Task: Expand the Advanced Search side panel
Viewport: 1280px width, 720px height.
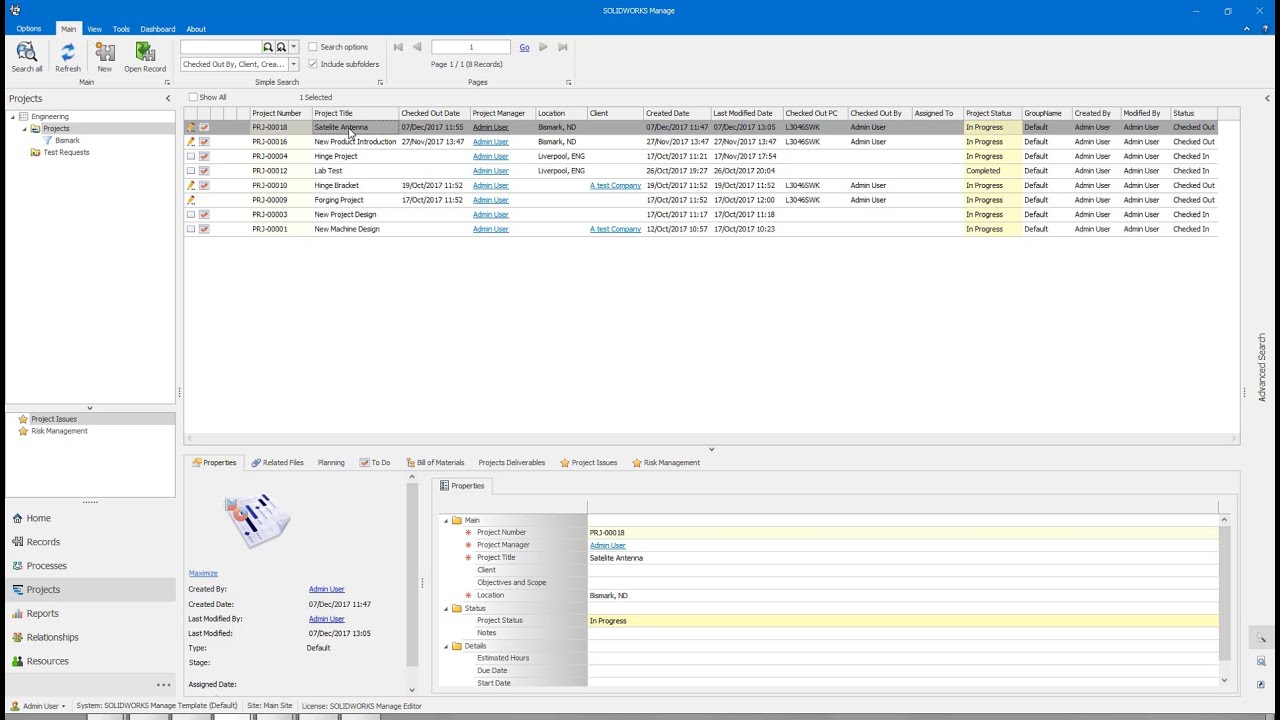Action: [1262, 368]
